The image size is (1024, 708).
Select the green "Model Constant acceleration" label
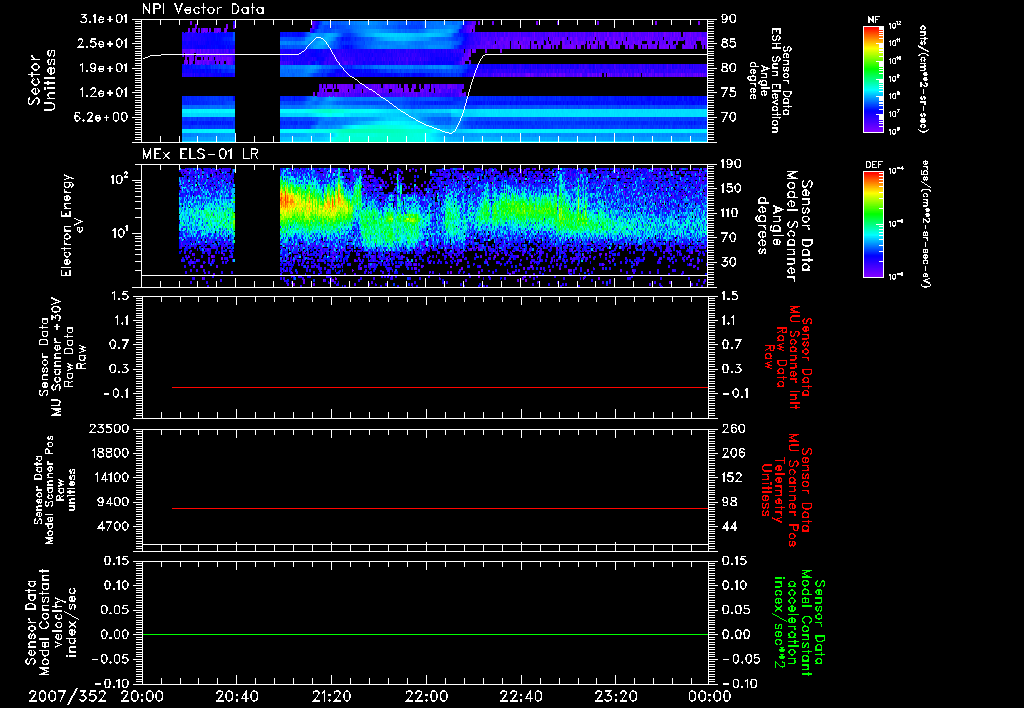(799, 623)
